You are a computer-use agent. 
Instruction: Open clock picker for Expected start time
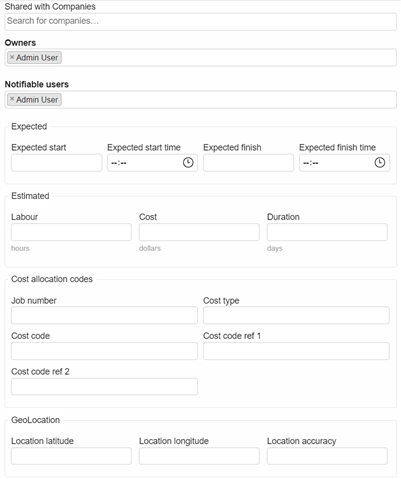coord(188,163)
